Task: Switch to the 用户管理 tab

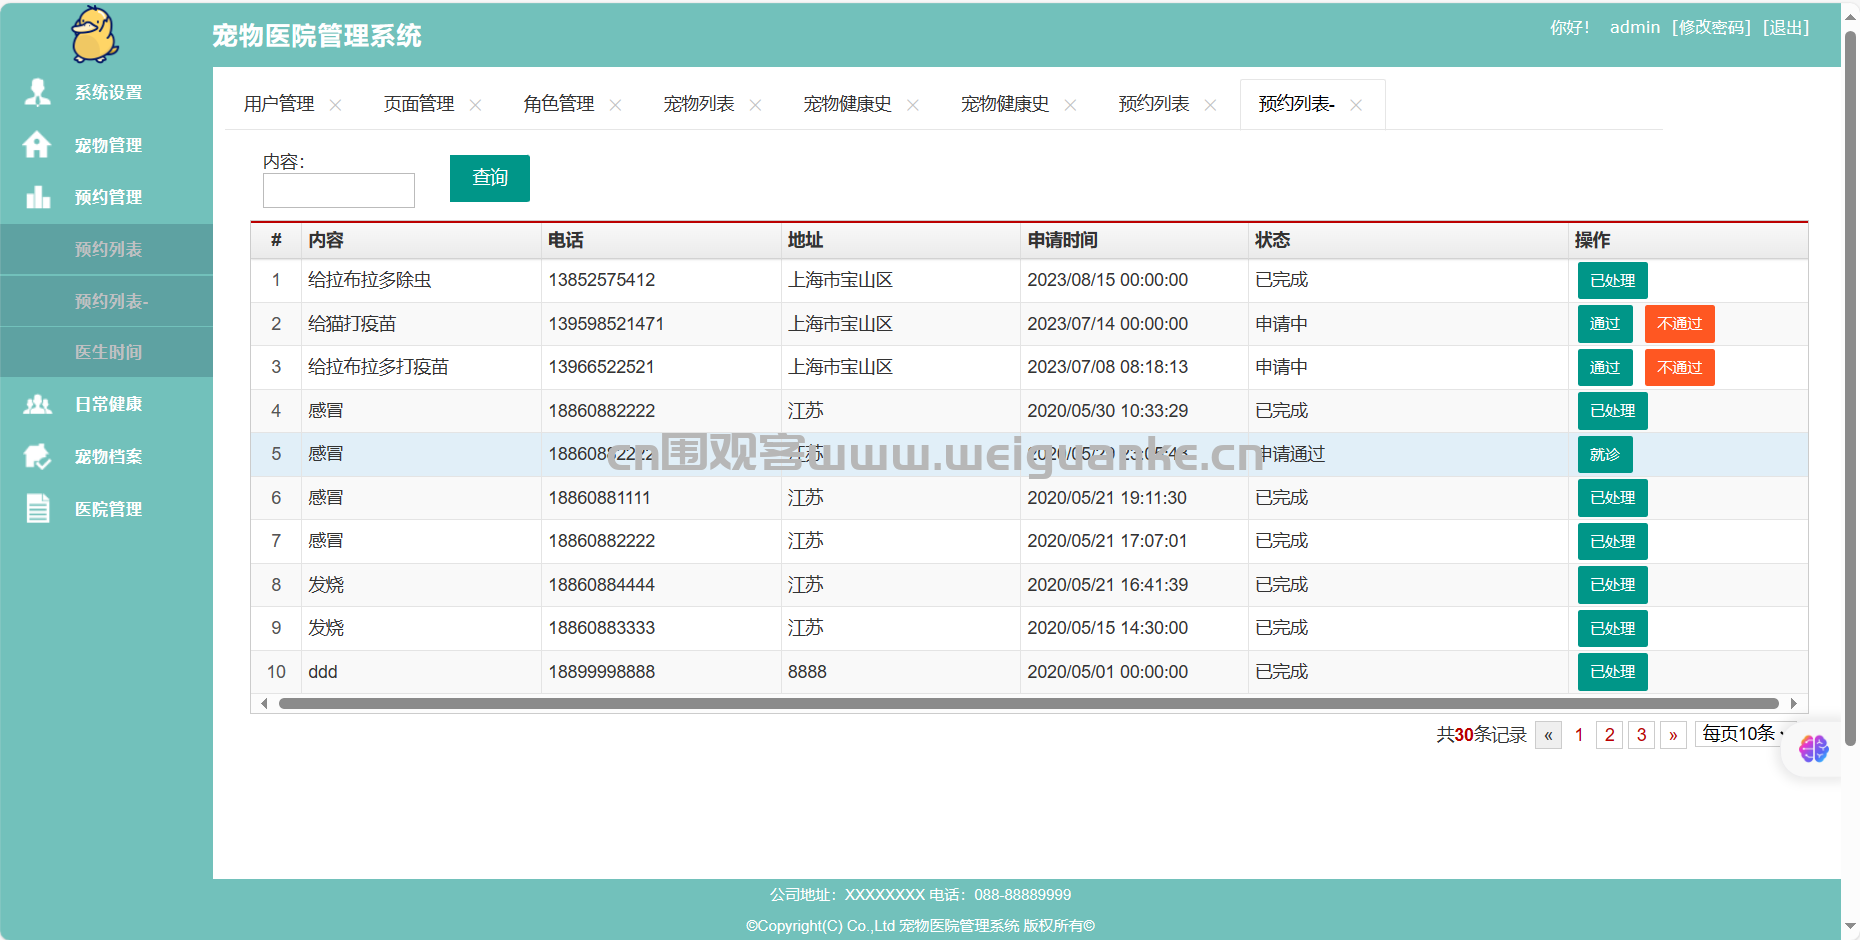Action: 279,104
